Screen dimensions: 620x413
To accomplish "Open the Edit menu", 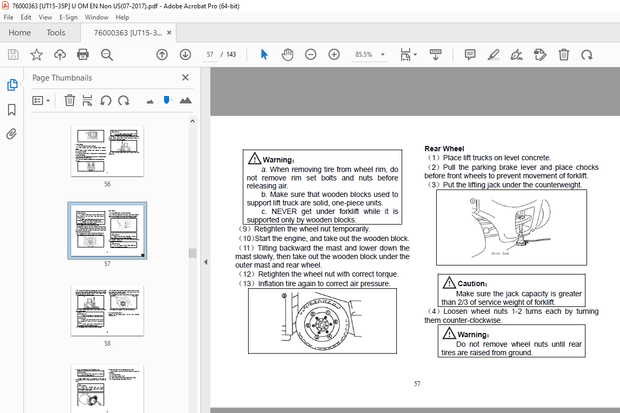I will pyautogui.click(x=26, y=17).
